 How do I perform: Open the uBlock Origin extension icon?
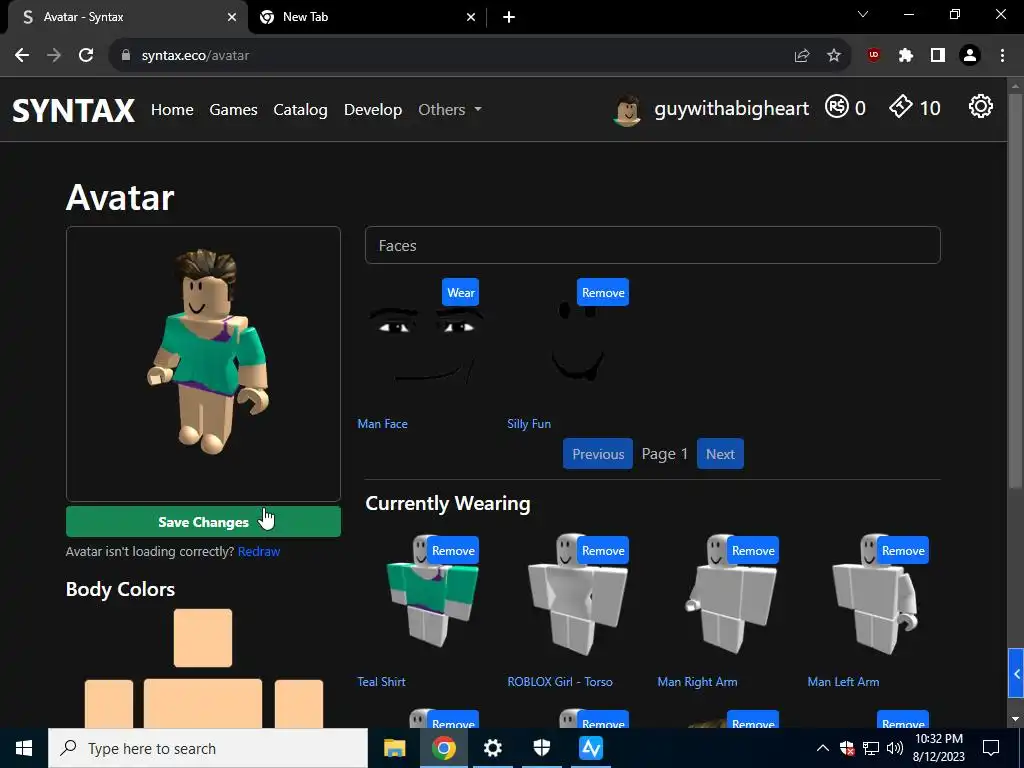click(x=874, y=56)
